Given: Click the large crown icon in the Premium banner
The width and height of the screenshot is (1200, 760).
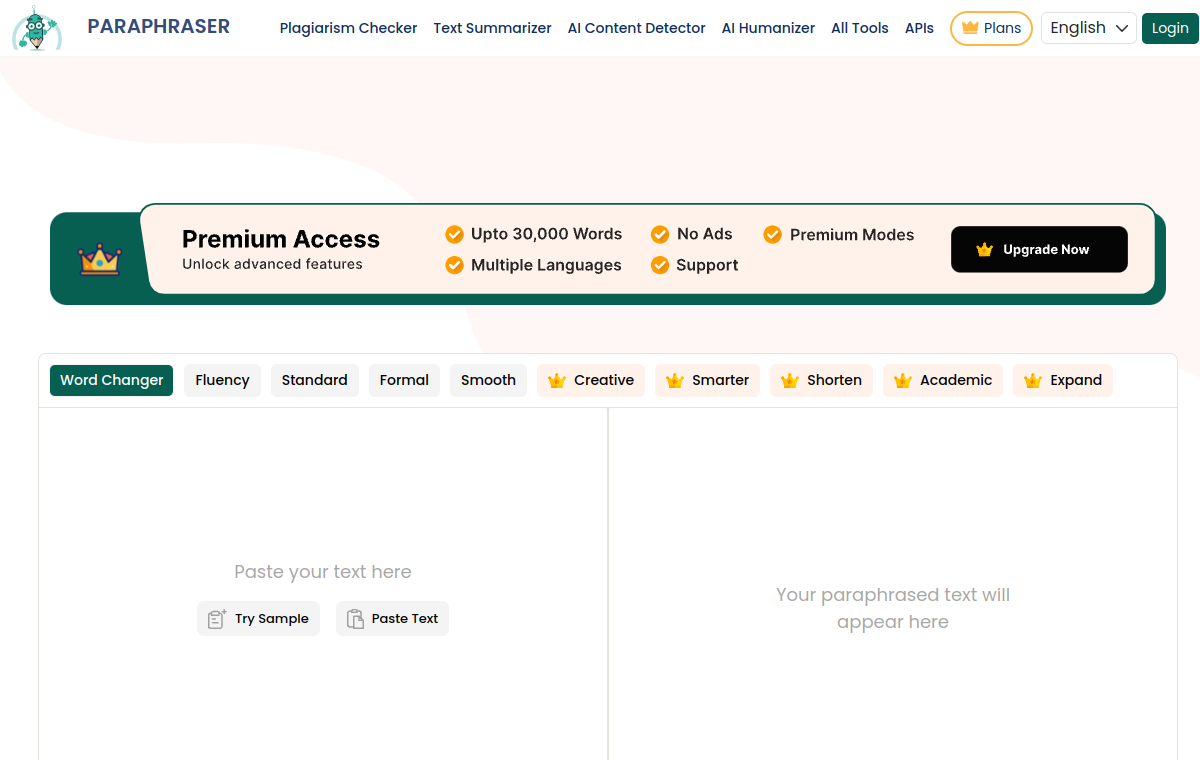Looking at the screenshot, I should click(x=99, y=259).
